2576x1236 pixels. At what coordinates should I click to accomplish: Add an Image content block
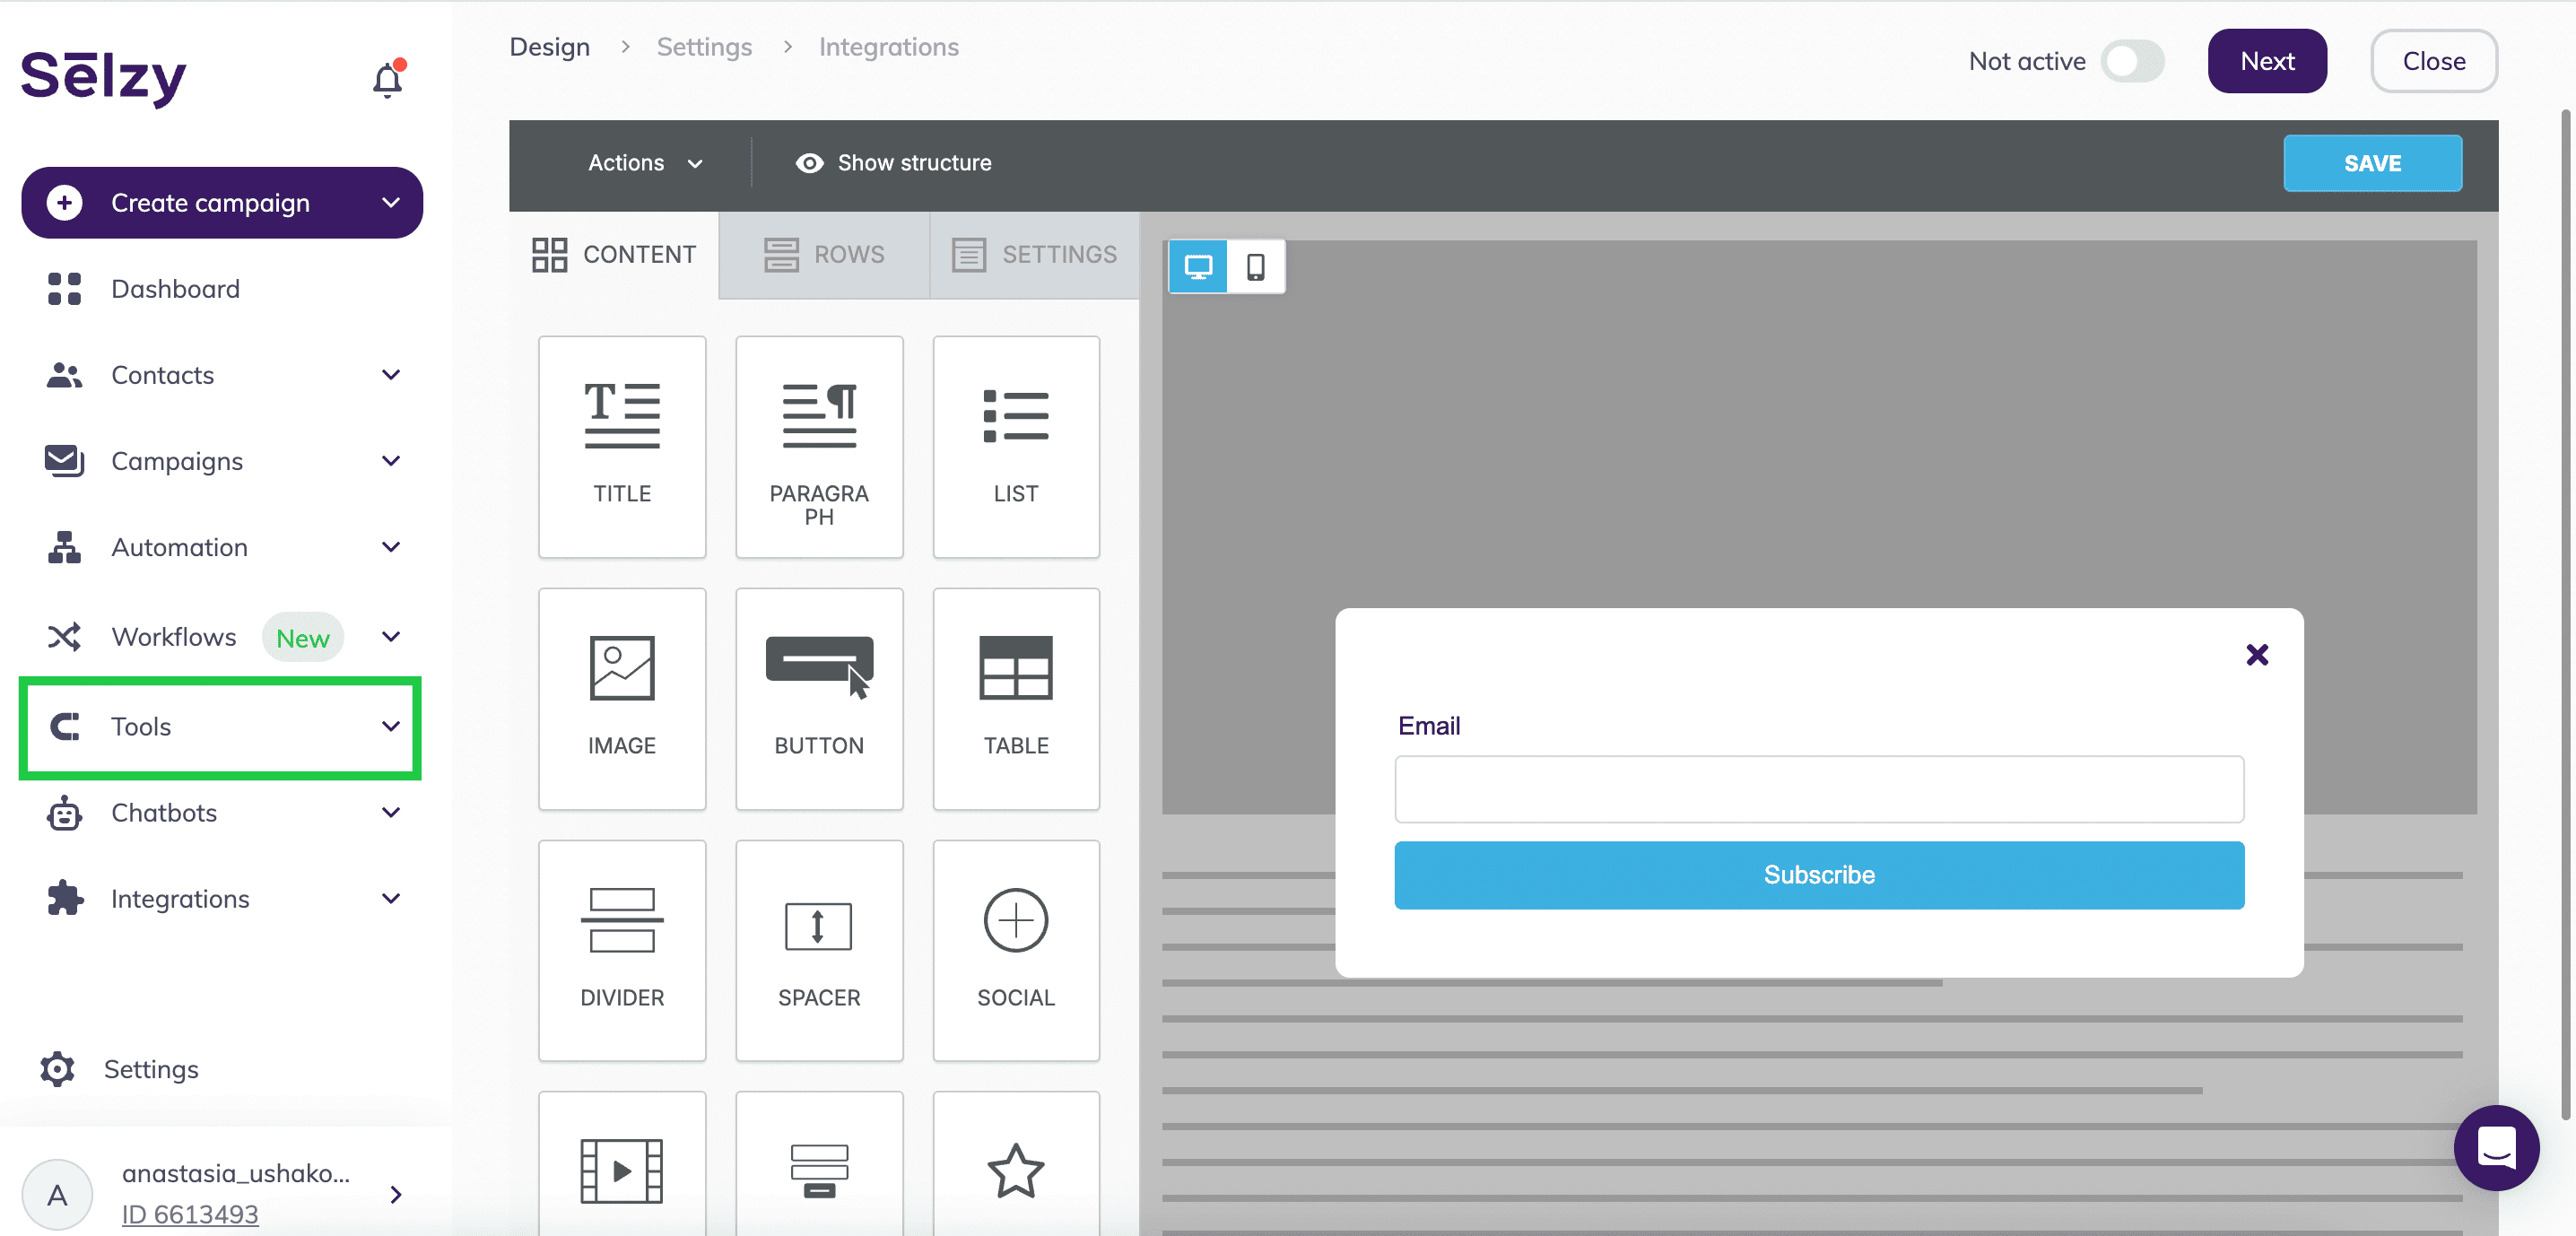click(x=622, y=699)
